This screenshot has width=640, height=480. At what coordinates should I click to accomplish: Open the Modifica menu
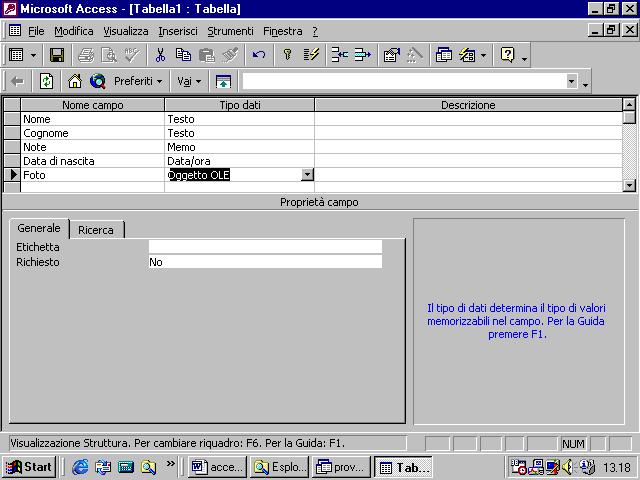73,31
